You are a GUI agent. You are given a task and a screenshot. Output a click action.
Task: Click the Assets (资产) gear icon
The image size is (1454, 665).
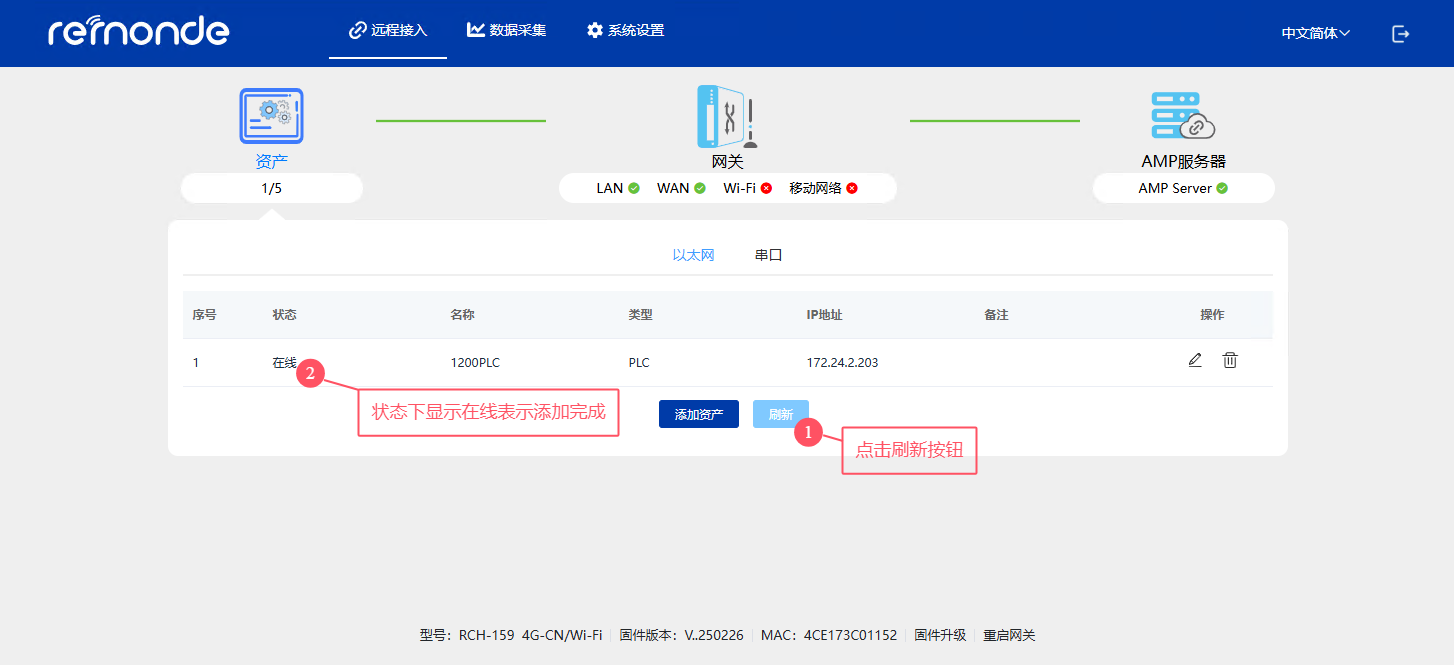[x=271, y=116]
